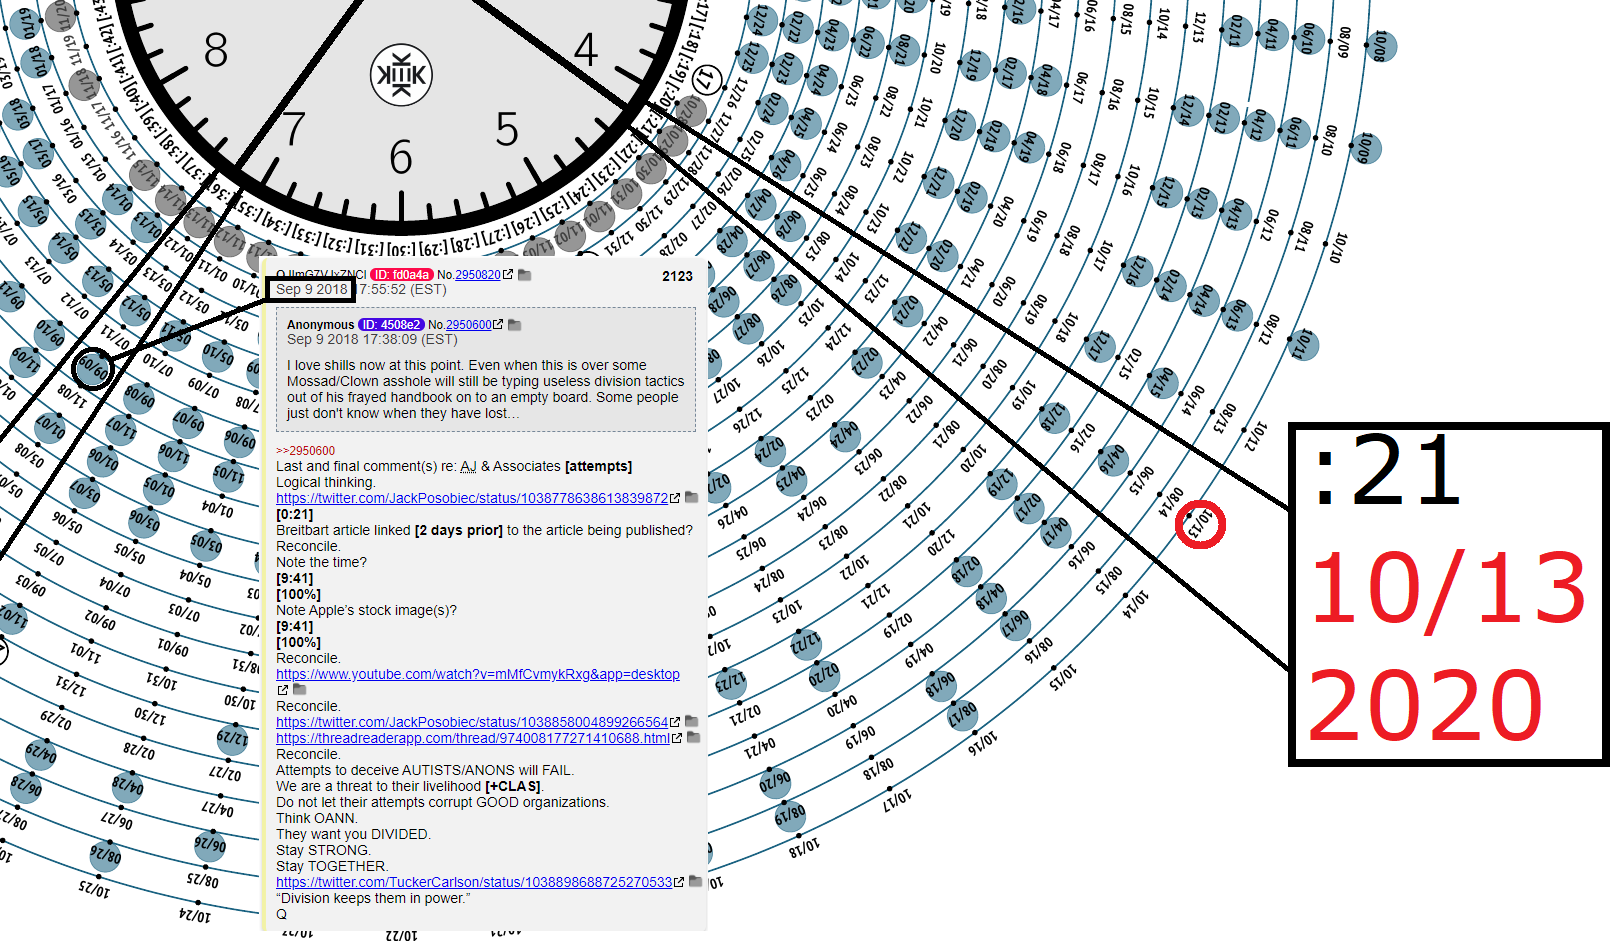Select the line 'They want you DIVIDED.'
This screenshot has height=941, width=1613.
(x=353, y=834)
